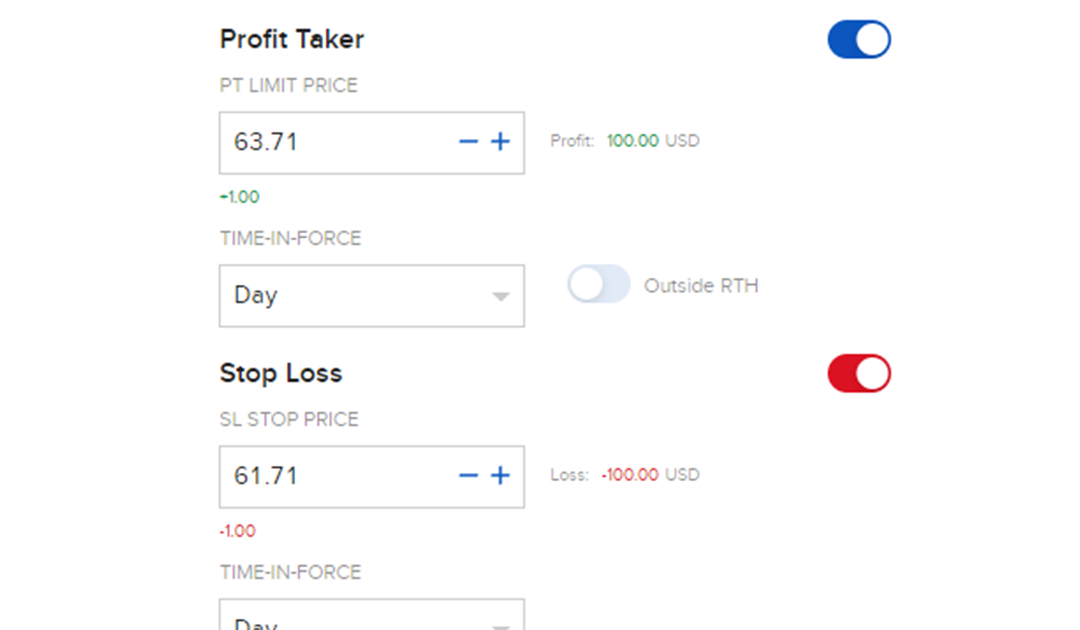This screenshot has height=630, width=1080.
Task: Turn off the Stop Loss switch
Action: pyautogui.click(x=859, y=374)
